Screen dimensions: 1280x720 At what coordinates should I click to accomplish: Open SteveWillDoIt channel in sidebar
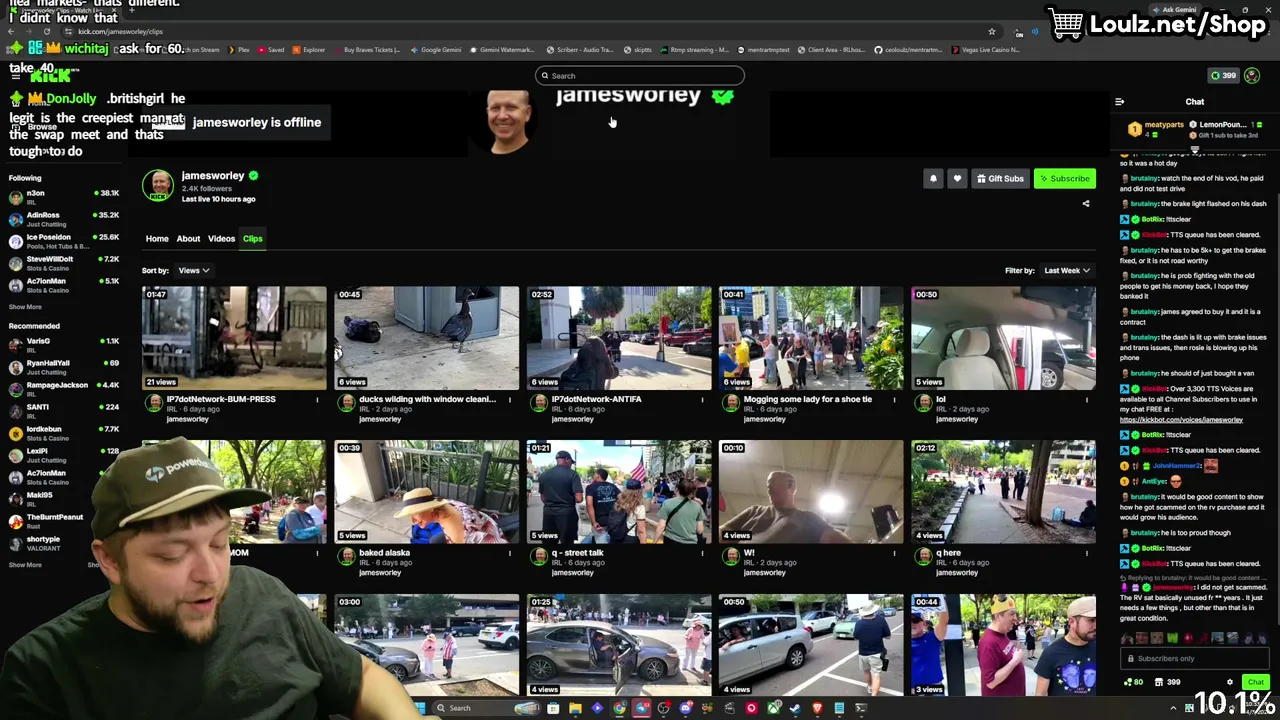pos(63,263)
